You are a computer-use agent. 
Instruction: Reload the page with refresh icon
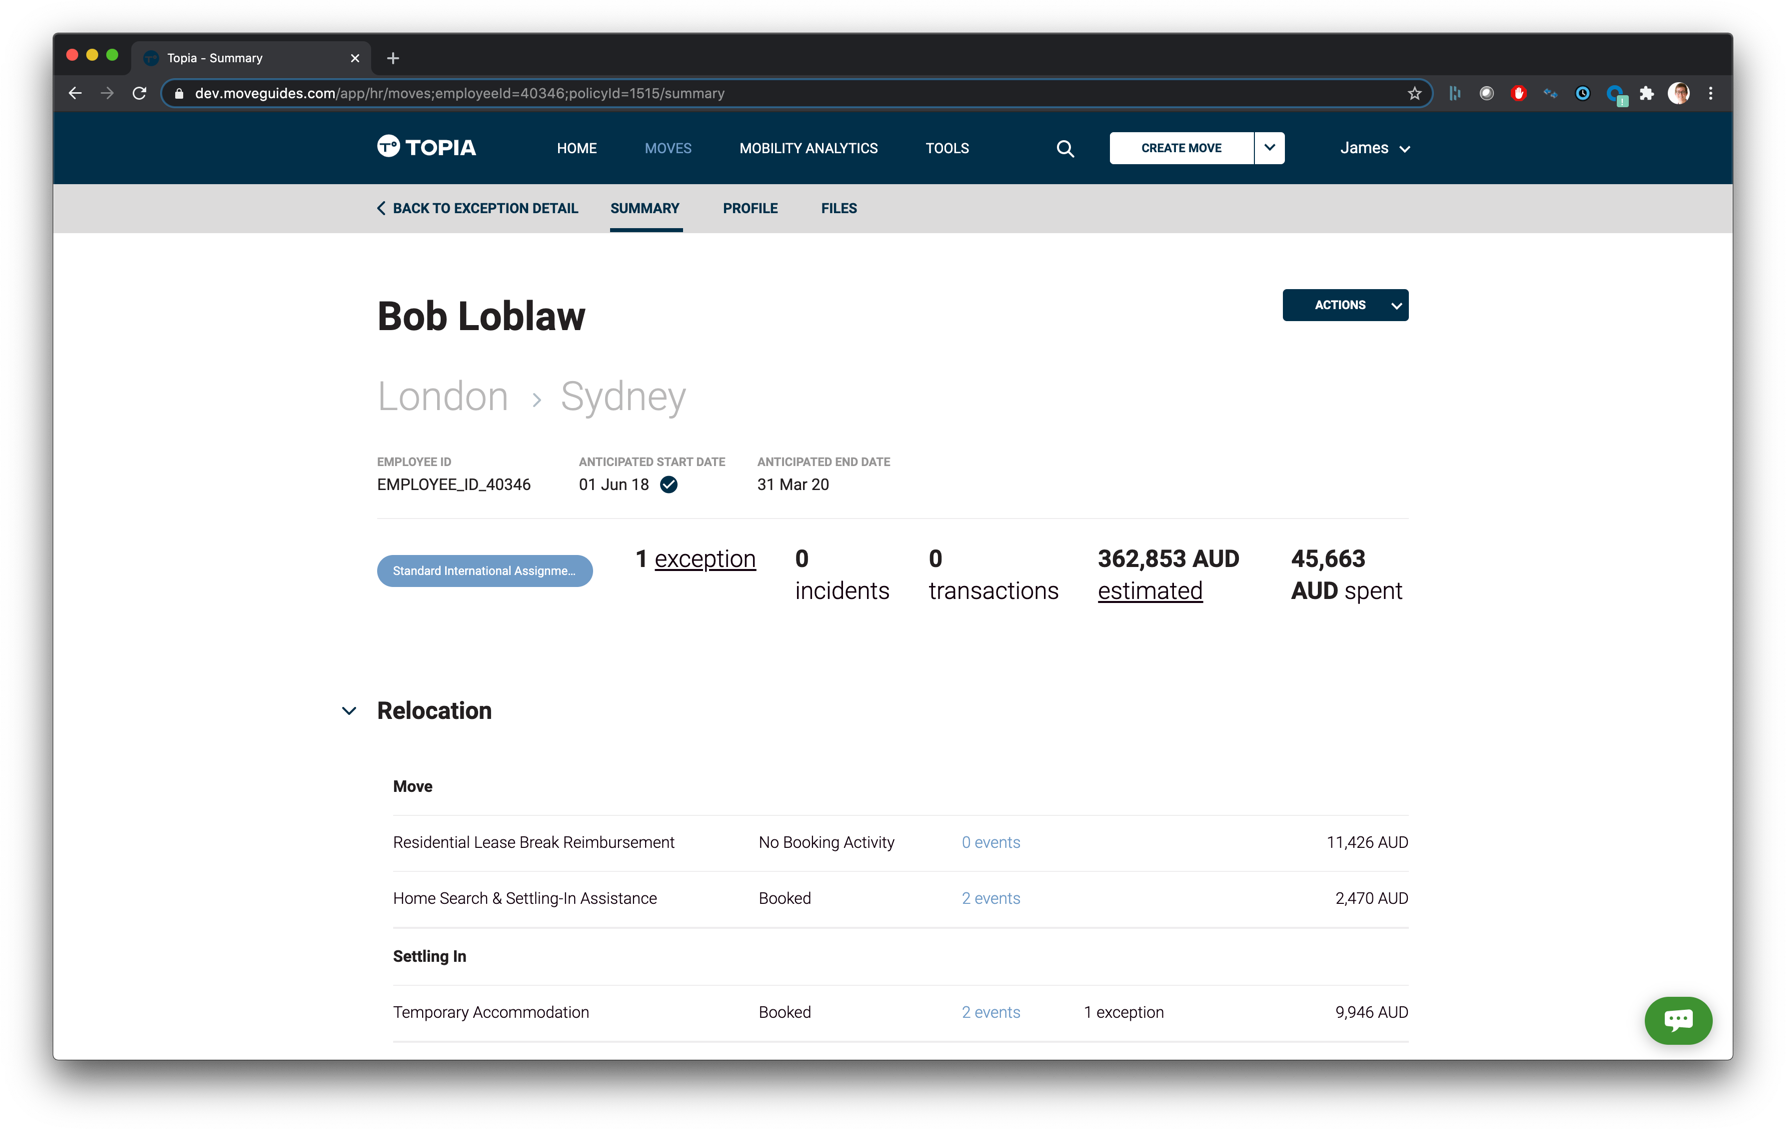coord(140,93)
